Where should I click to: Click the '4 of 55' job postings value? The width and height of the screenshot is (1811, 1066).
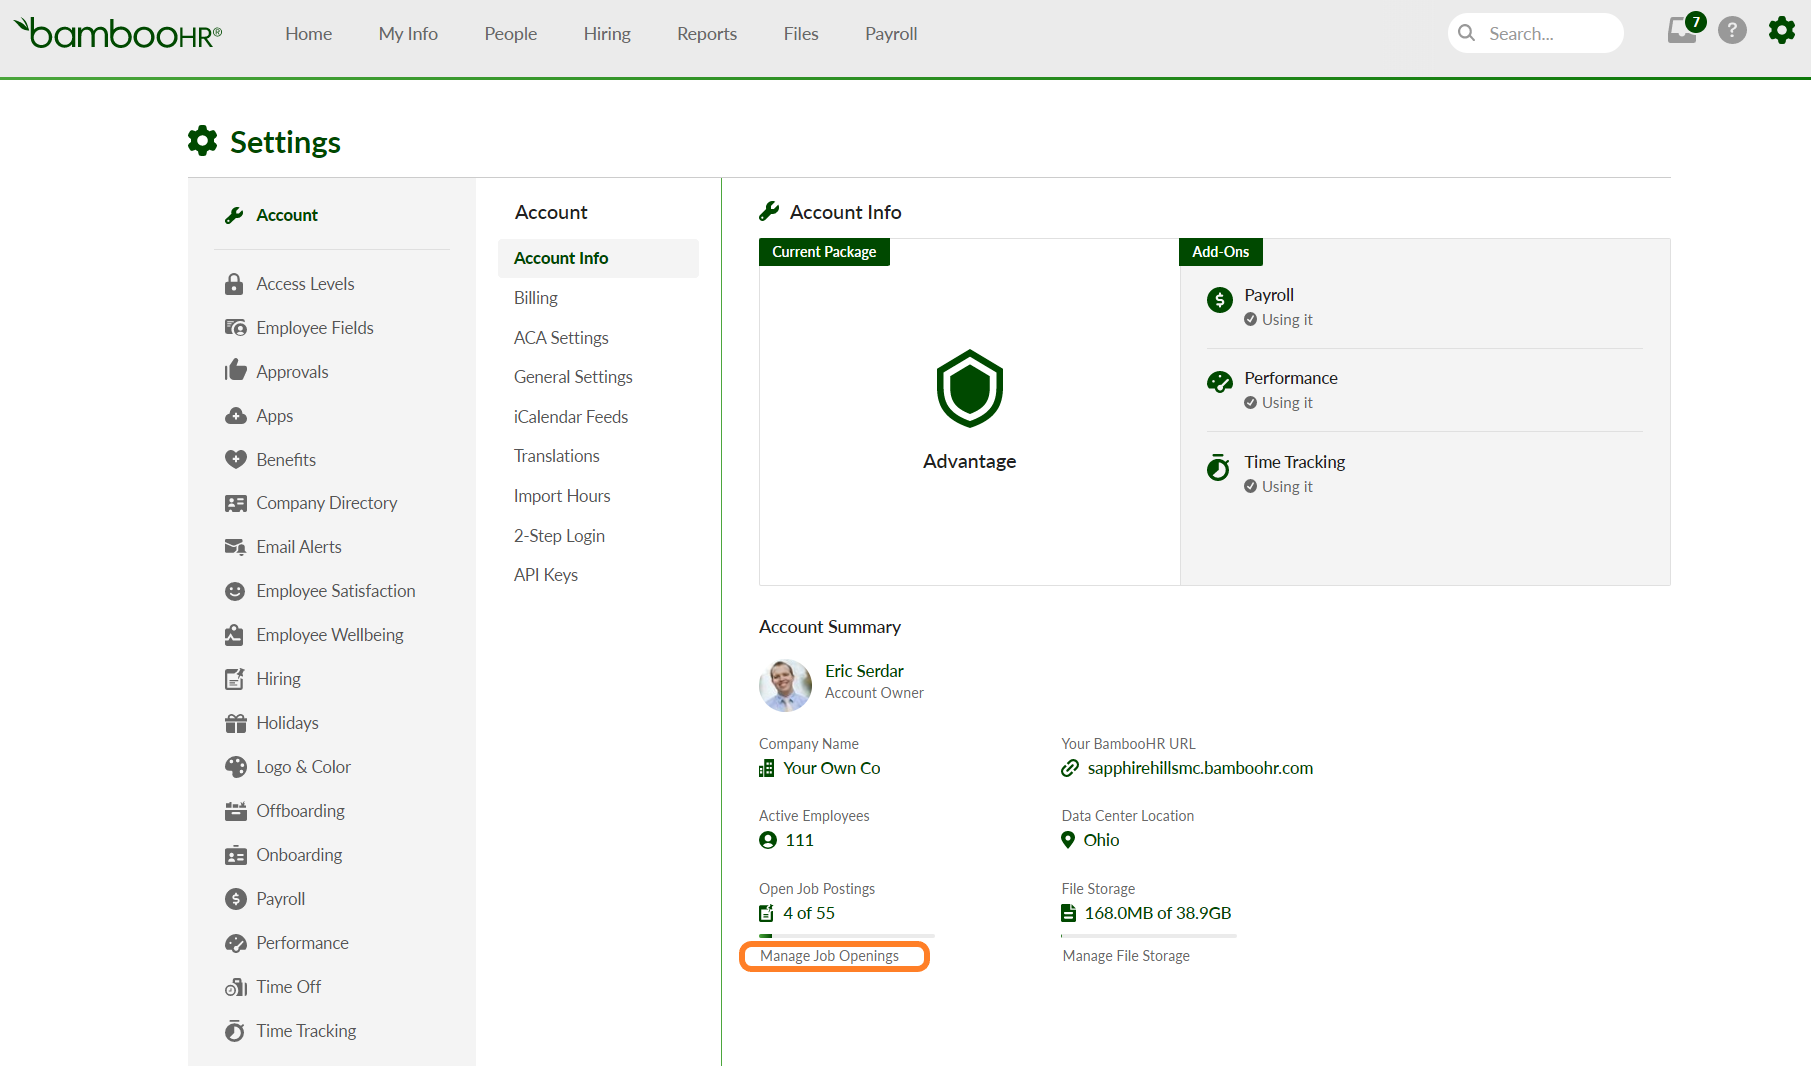point(809,913)
